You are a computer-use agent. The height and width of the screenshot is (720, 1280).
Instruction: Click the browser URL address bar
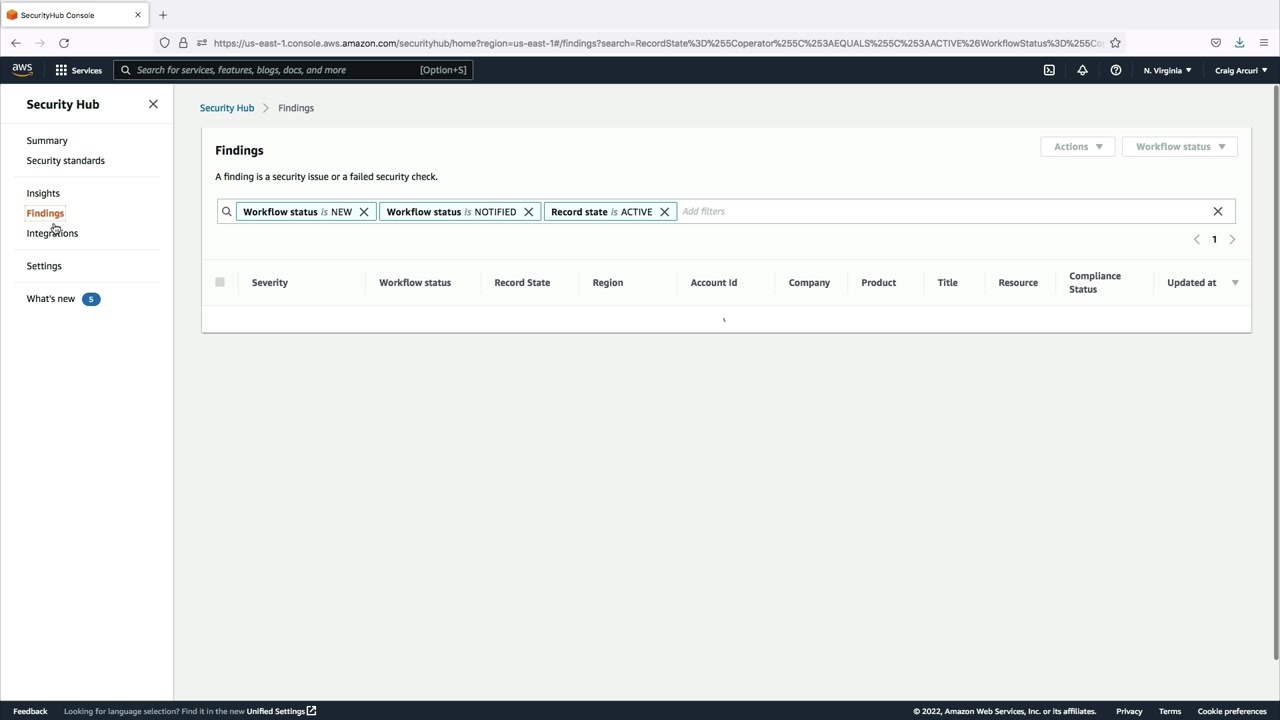click(657, 43)
